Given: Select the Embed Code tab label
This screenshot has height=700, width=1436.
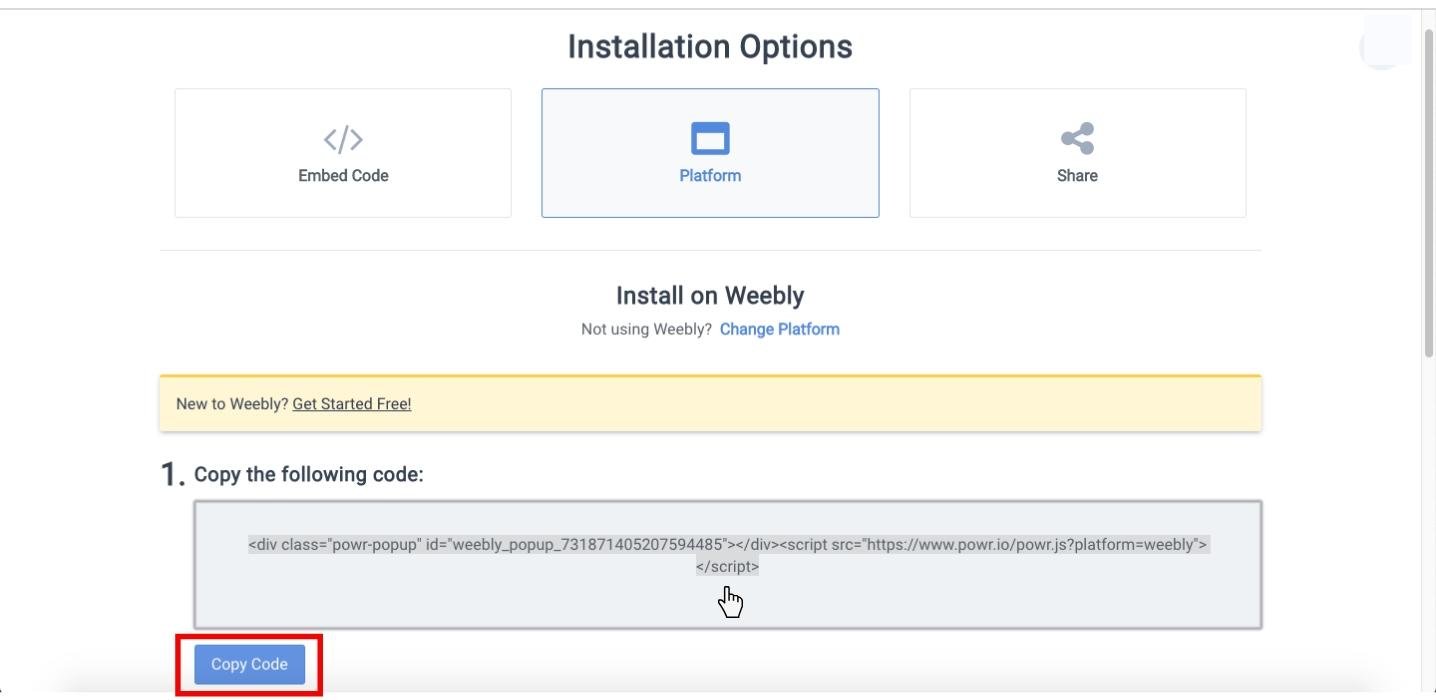Looking at the screenshot, I should (x=343, y=175).
